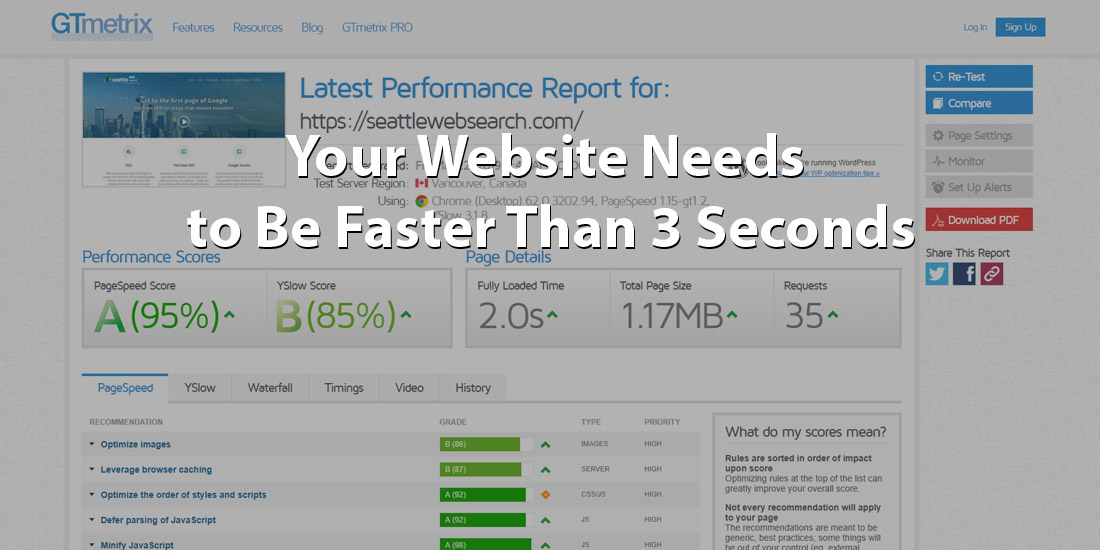Click the YSlow Score trend arrow
Screen dimensions: 1100x550
point(405,314)
